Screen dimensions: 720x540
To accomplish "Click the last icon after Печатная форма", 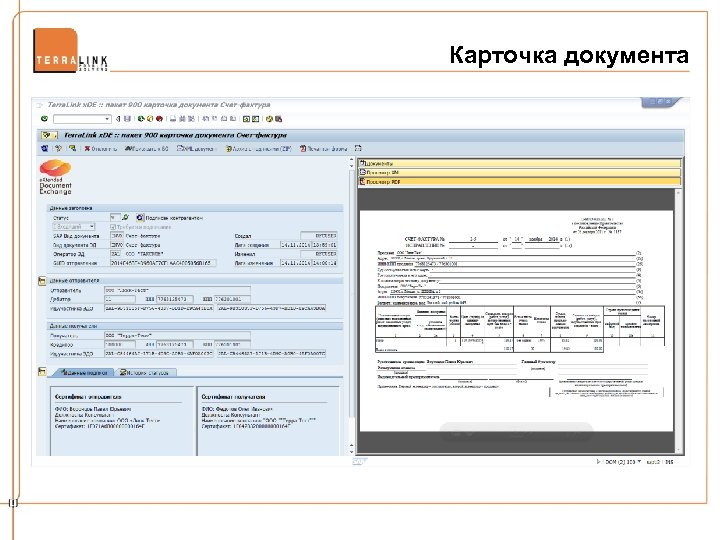I will pyautogui.click(x=358, y=149).
